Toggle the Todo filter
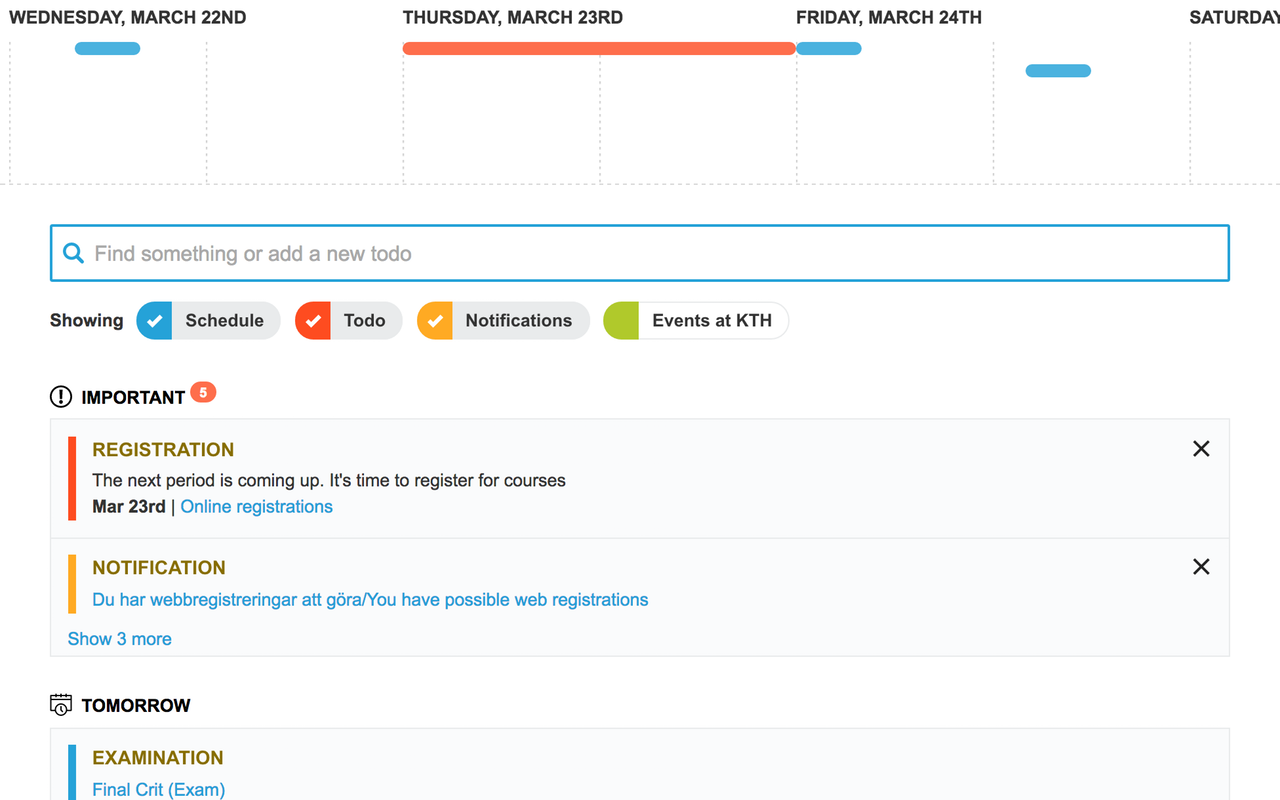The image size is (1280, 800). [348, 321]
